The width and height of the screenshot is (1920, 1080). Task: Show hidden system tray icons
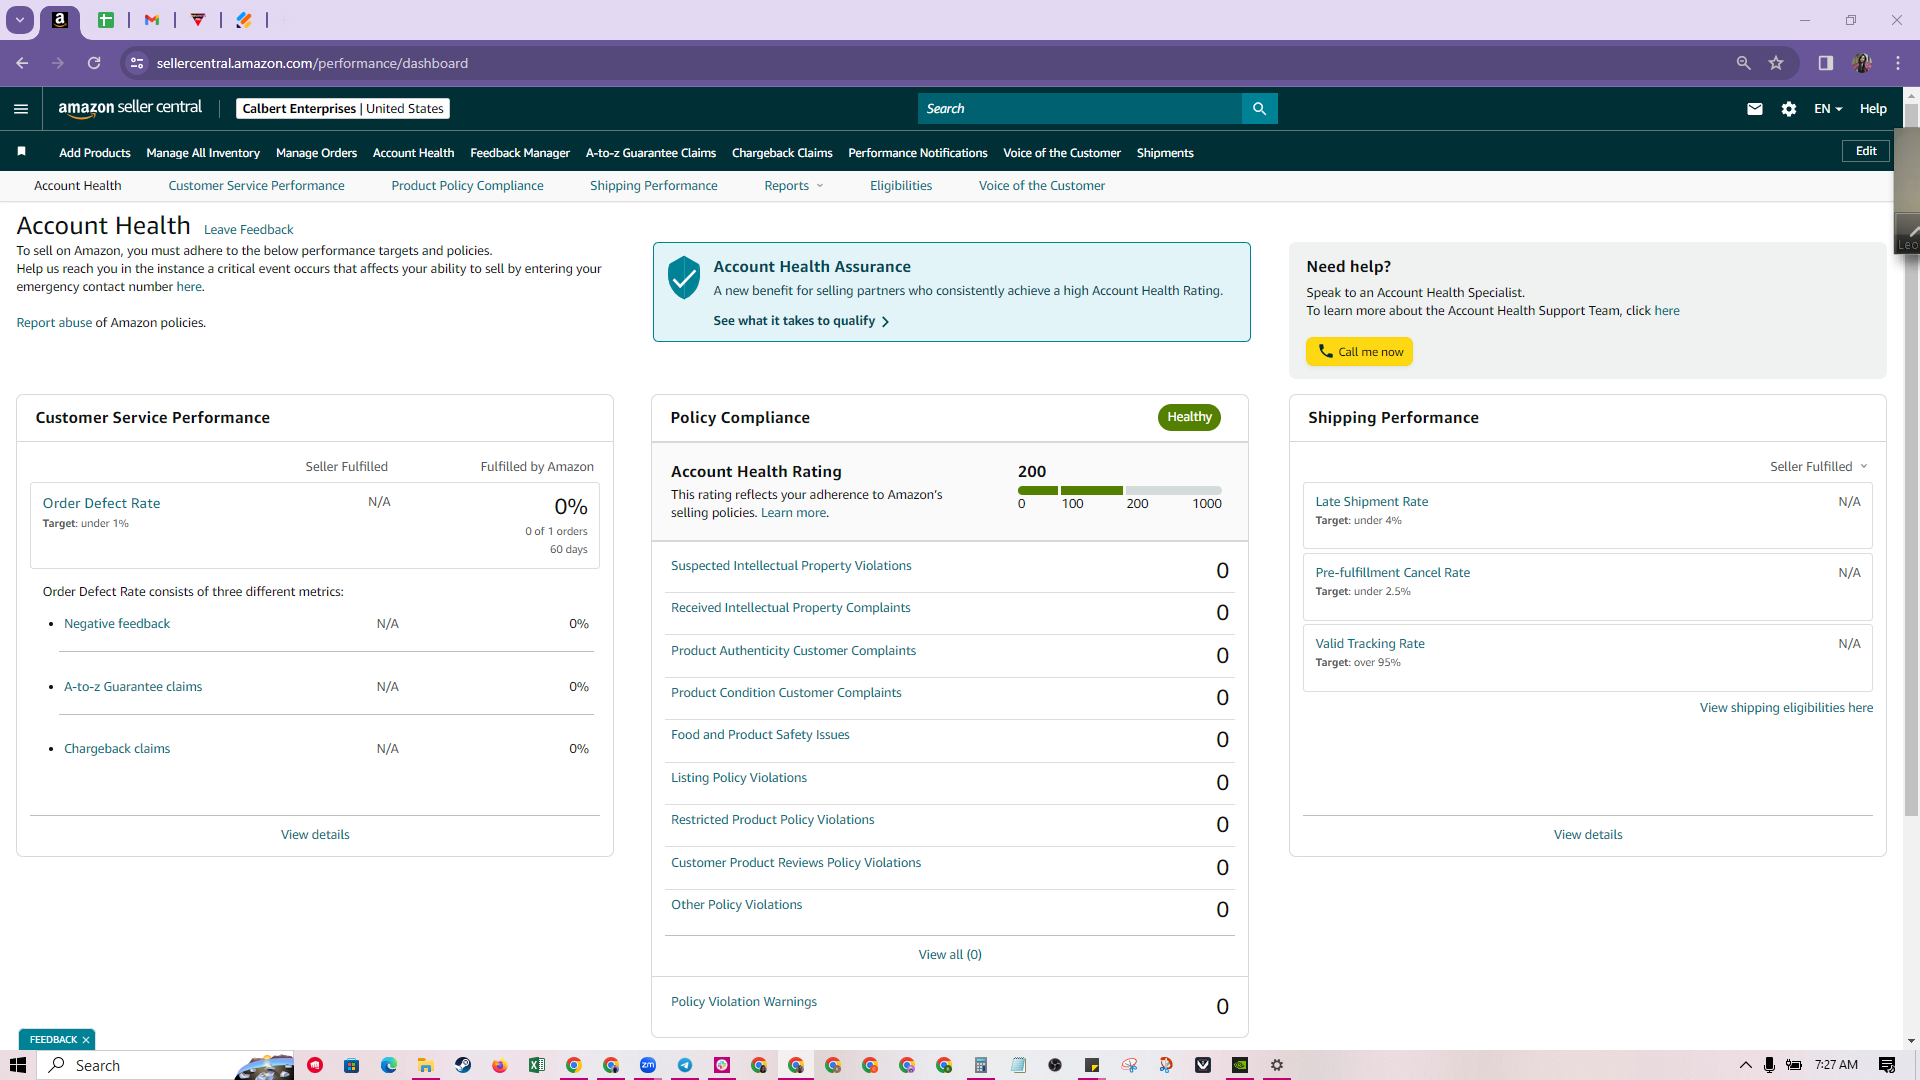tap(1746, 1065)
